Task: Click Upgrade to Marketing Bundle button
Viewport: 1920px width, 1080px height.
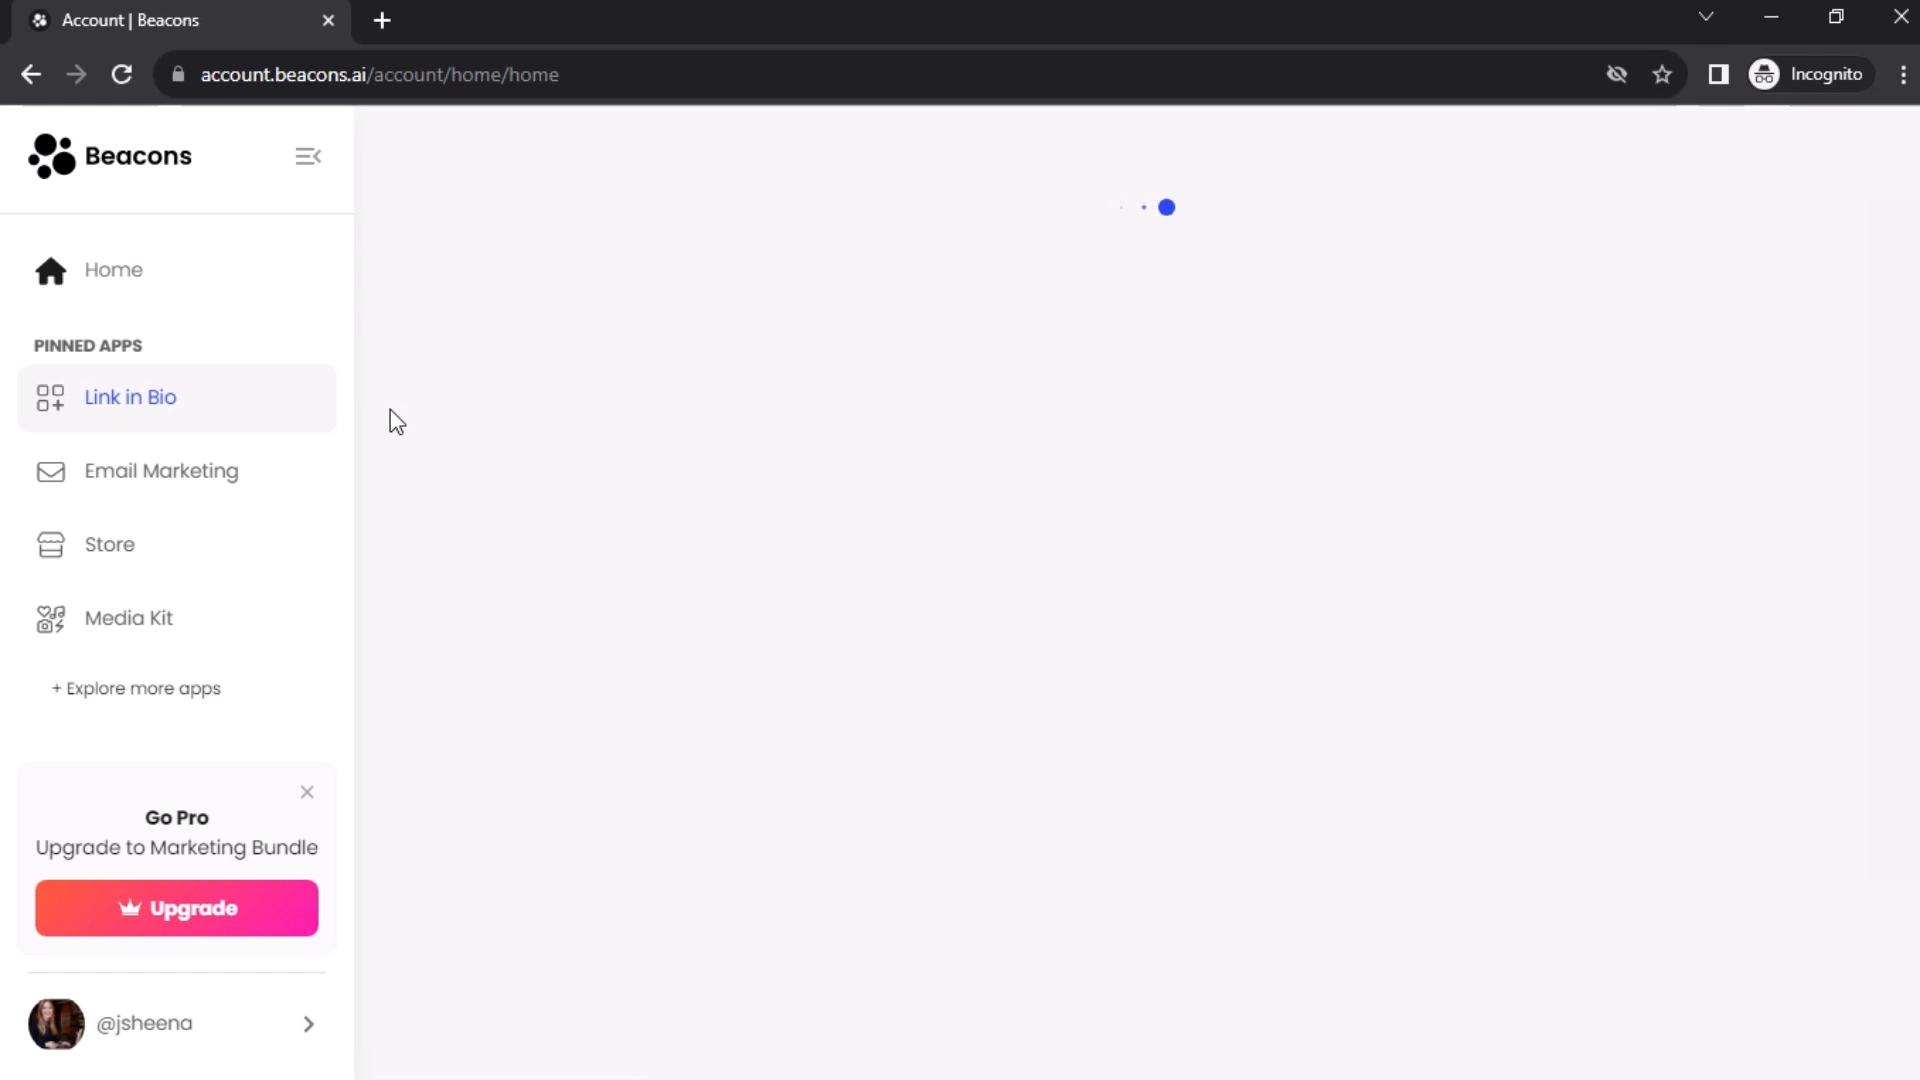Action: tap(178, 907)
